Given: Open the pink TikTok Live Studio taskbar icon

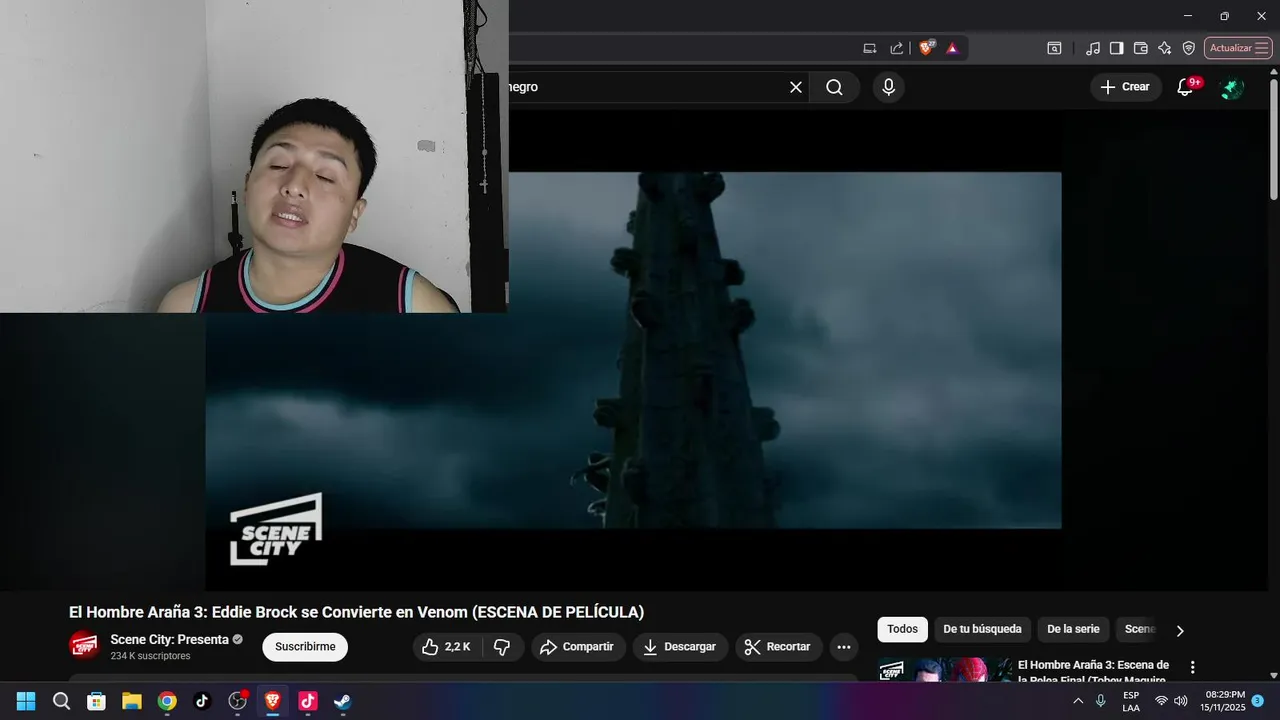Looking at the screenshot, I should [307, 701].
